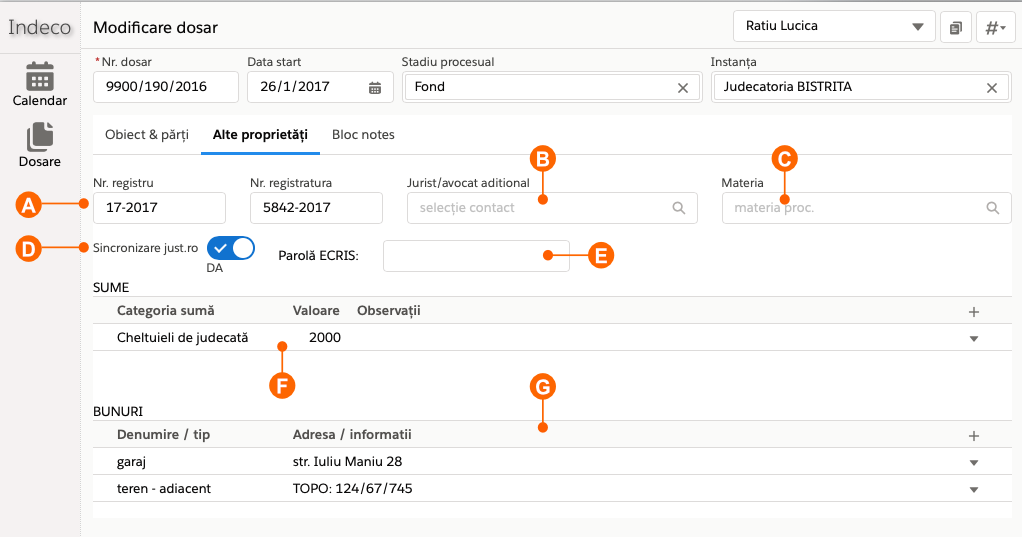Open the hash (#) dropdown menu

(x=995, y=27)
